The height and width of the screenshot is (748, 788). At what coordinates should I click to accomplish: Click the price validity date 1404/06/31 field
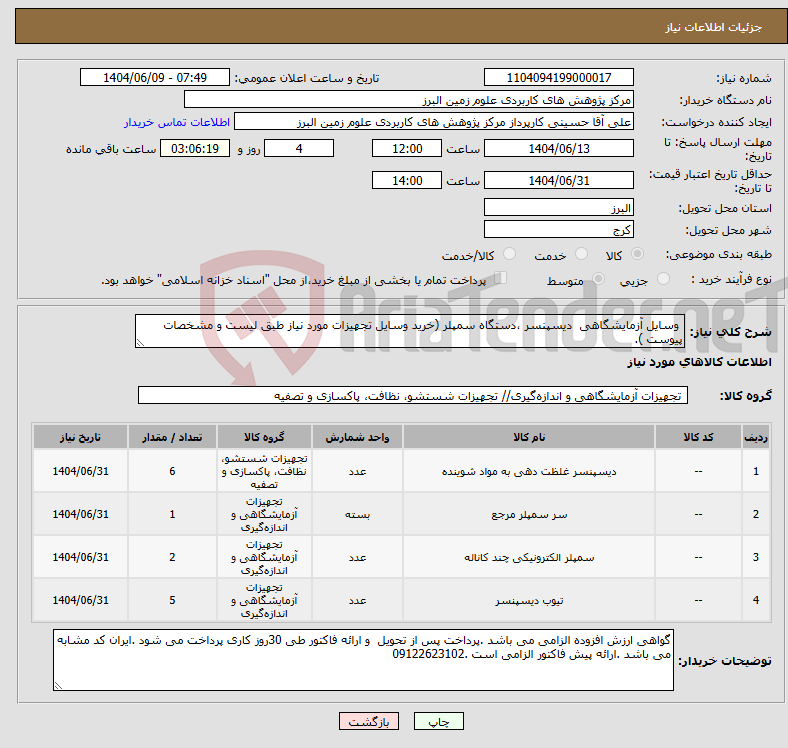click(558, 180)
